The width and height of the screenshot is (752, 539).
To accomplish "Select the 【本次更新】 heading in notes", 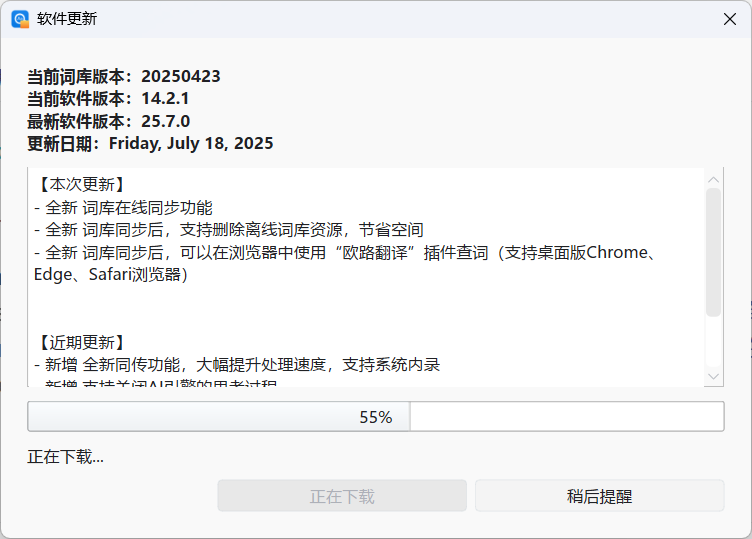I will pyautogui.click(x=80, y=186).
